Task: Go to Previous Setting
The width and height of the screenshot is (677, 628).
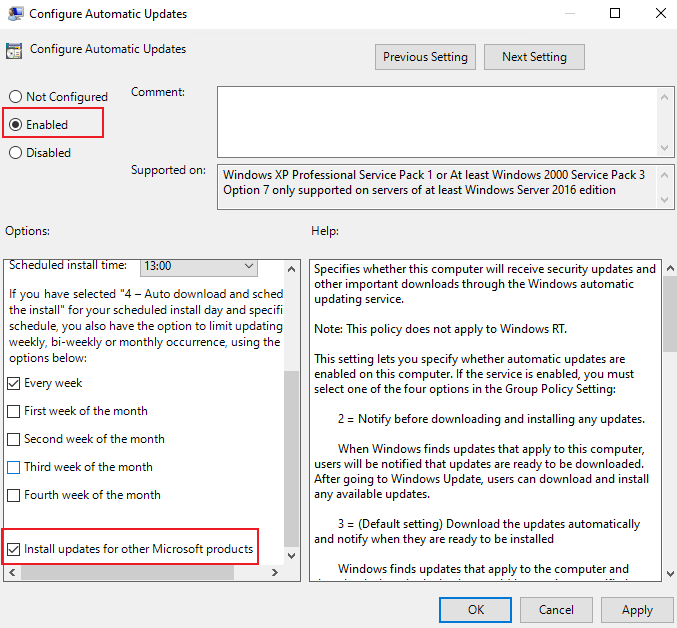Action: point(425,57)
